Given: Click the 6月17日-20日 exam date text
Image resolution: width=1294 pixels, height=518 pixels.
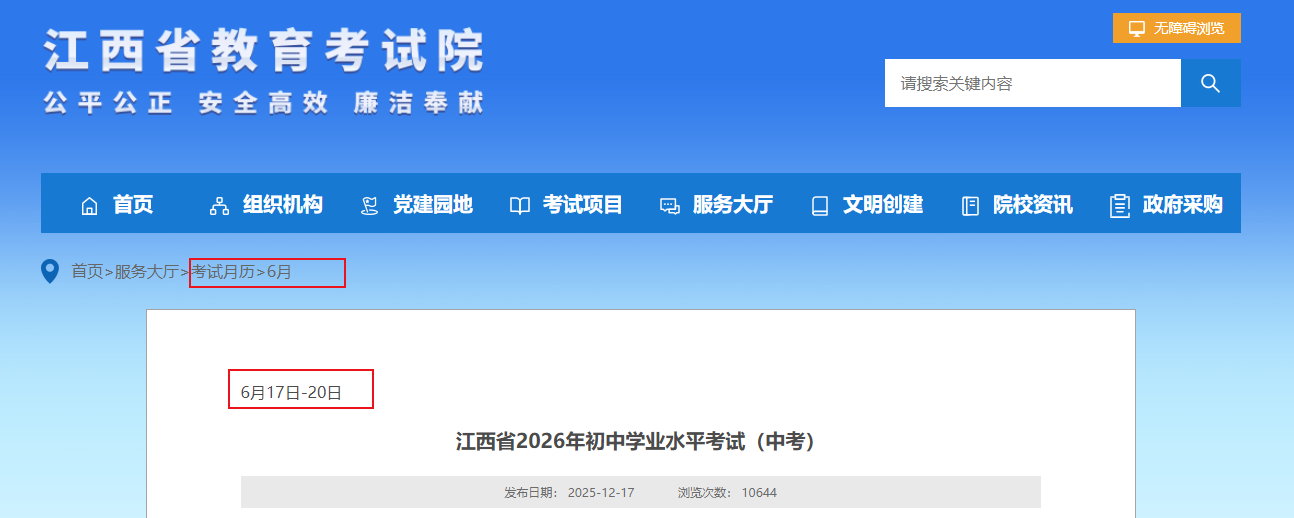Looking at the screenshot, I should [x=291, y=392].
